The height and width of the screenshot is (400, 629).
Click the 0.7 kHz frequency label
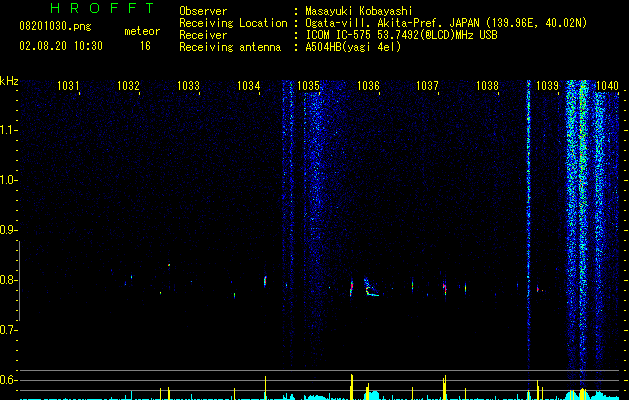click(8, 330)
